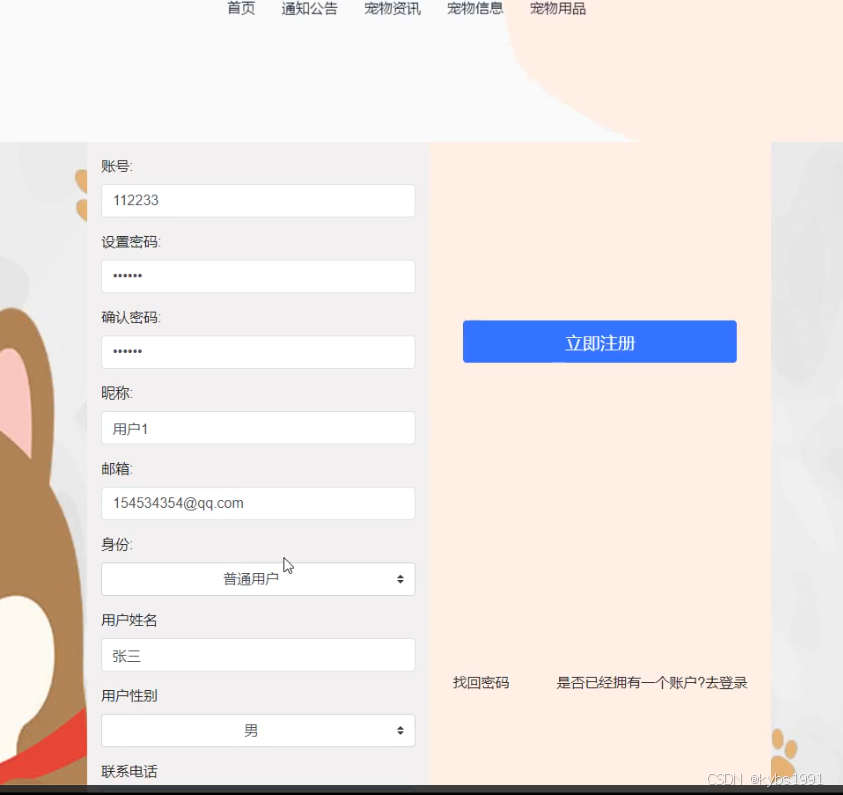Click the 昵称: label

click(117, 393)
